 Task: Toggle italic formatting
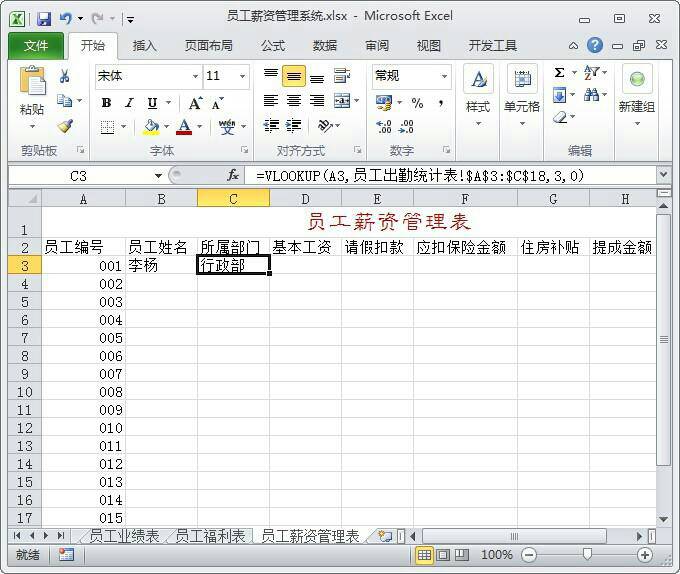click(128, 103)
